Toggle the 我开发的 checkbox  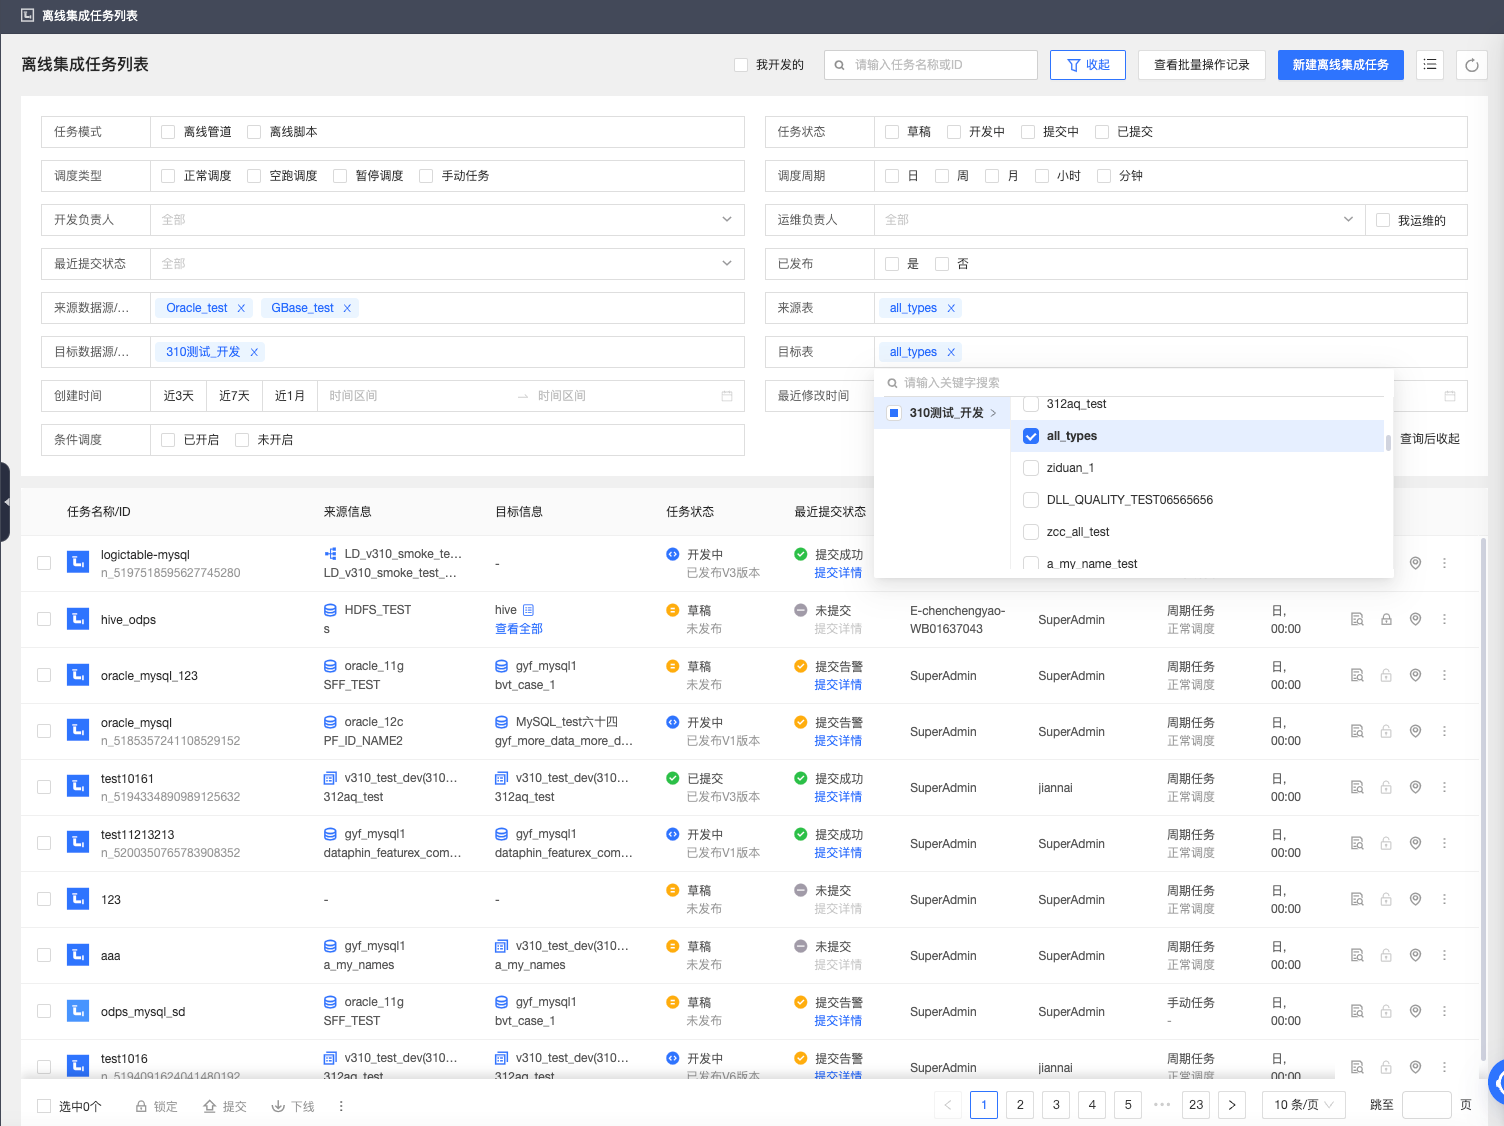[x=741, y=65]
